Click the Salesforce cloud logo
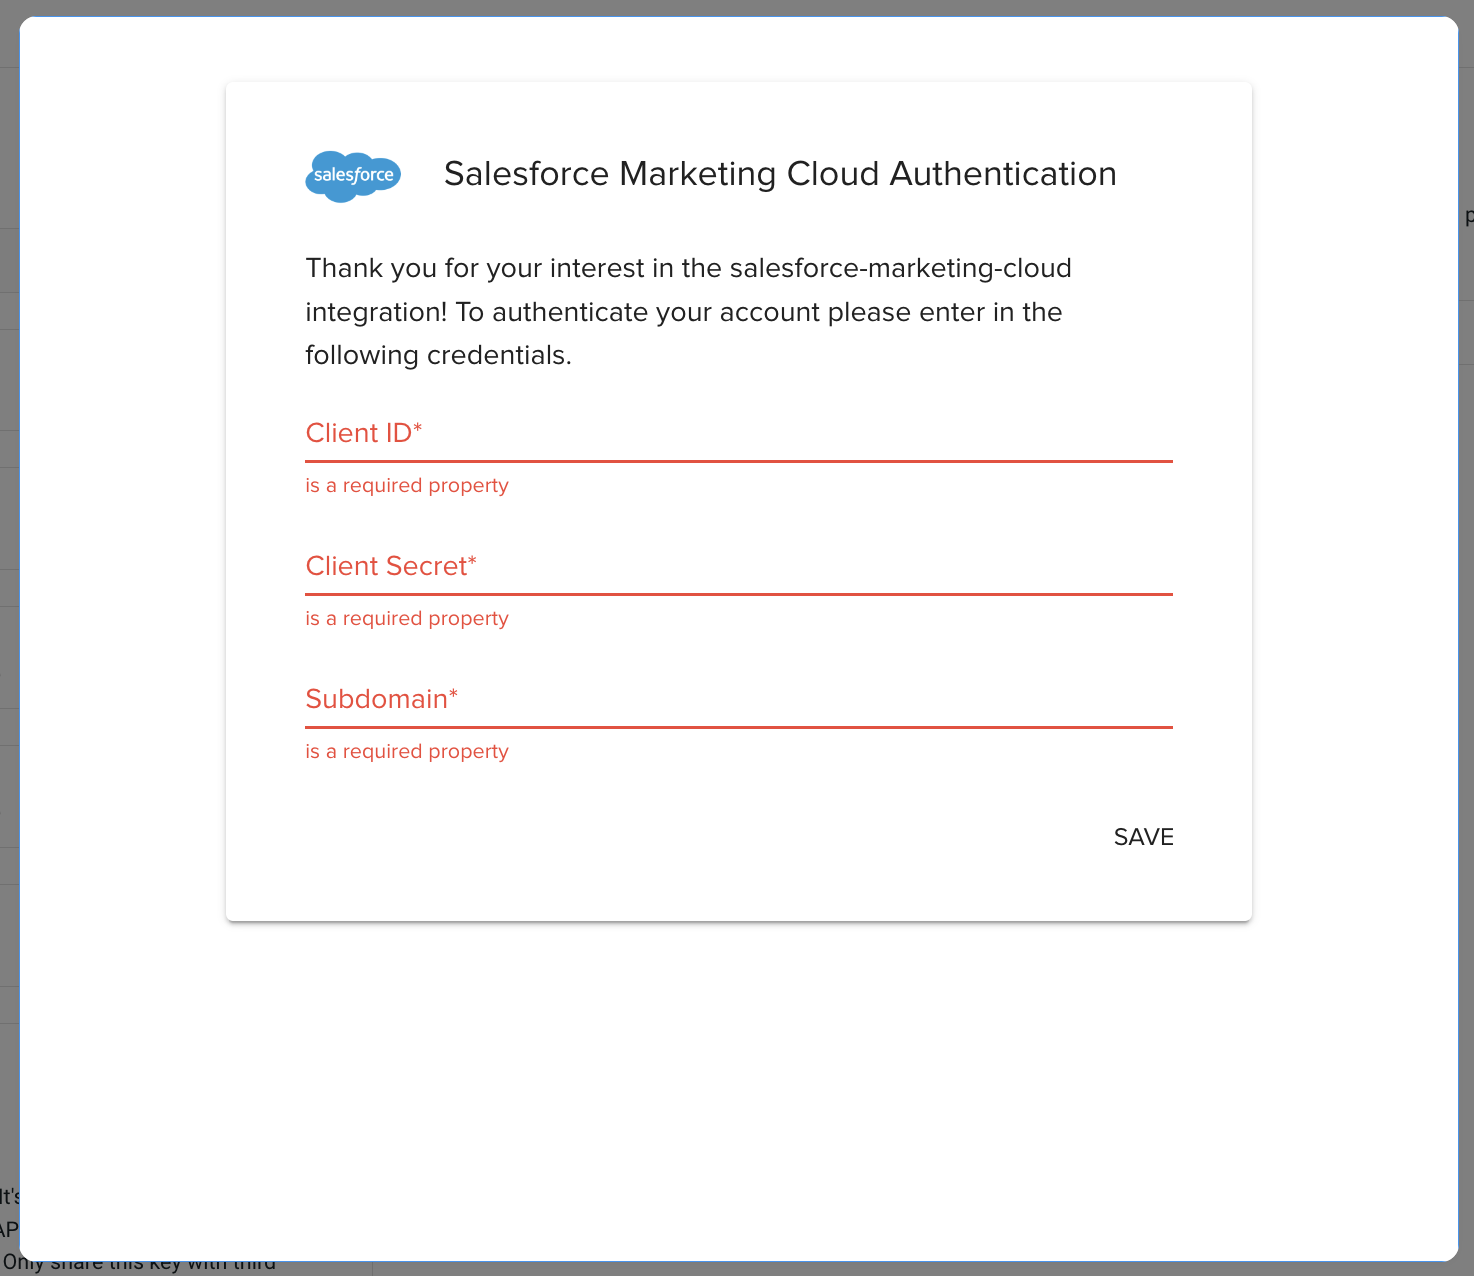Image resolution: width=1474 pixels, height=1276 pixels. [353, 176]
